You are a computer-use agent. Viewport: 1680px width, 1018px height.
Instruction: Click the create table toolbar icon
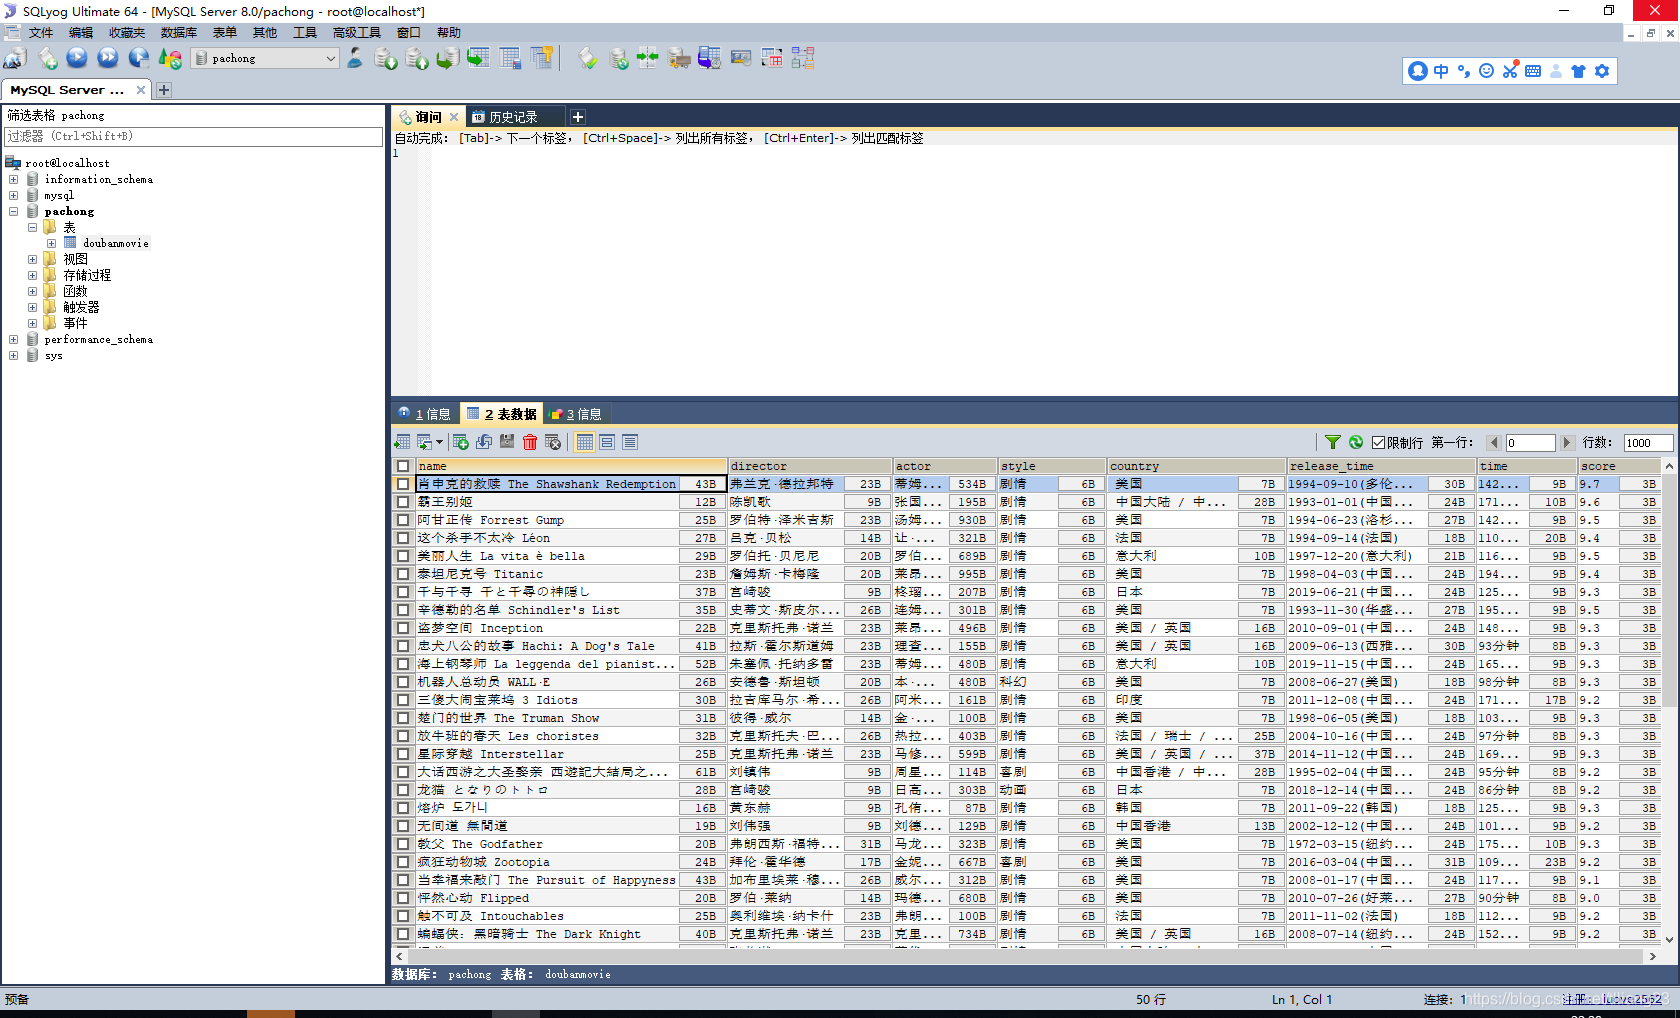(510, 59)
